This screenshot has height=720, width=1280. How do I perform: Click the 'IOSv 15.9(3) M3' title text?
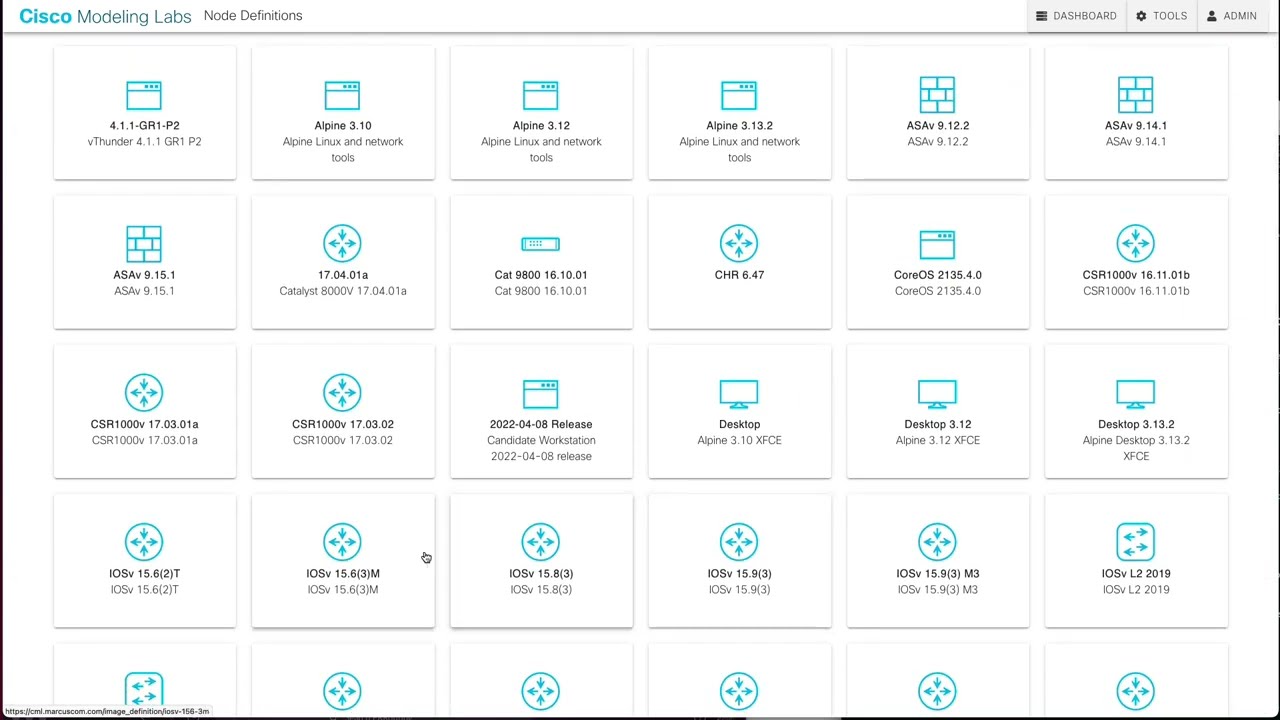click(938, 574)
